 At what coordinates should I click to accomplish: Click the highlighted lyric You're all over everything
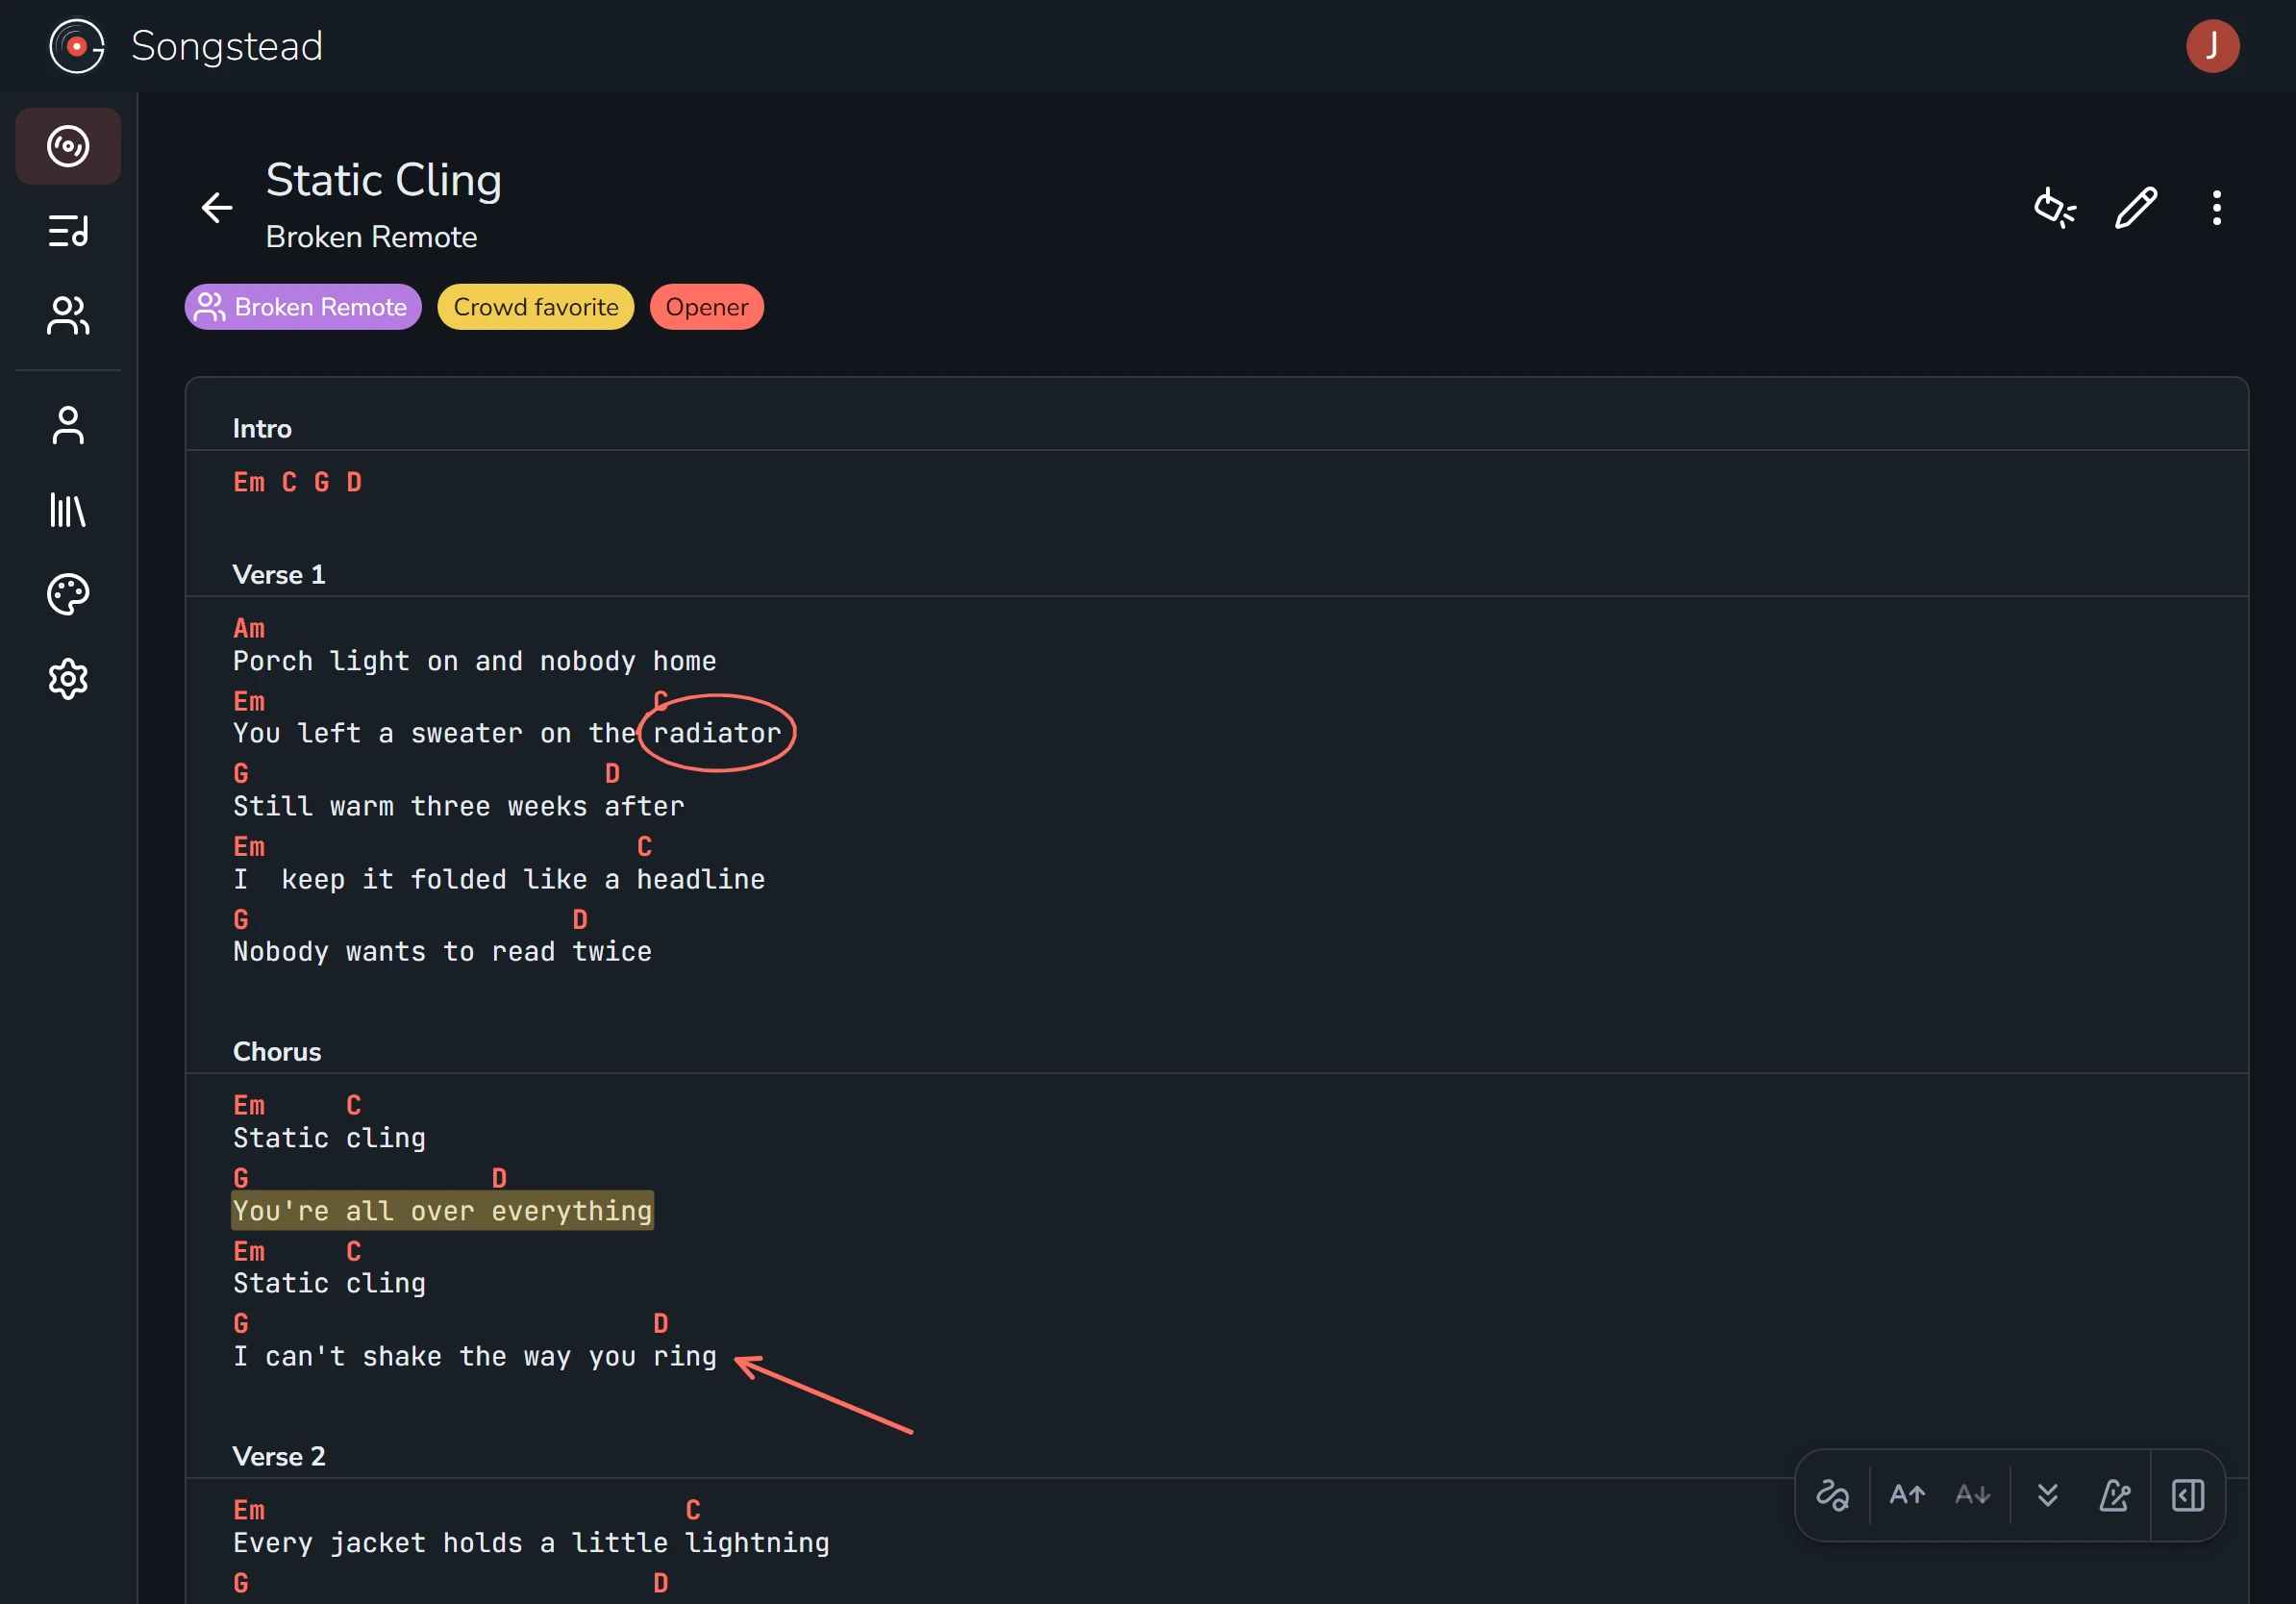(x=442, y=1211)
